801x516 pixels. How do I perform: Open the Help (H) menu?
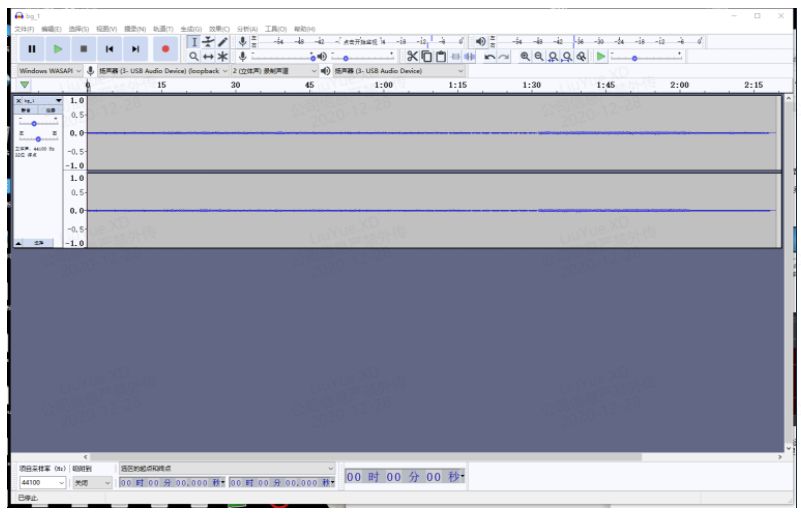point(304,29)
